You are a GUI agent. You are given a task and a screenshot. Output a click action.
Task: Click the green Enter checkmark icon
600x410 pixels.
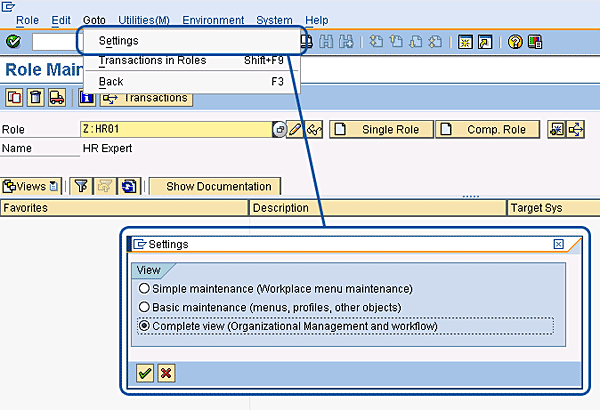point(13,42)
